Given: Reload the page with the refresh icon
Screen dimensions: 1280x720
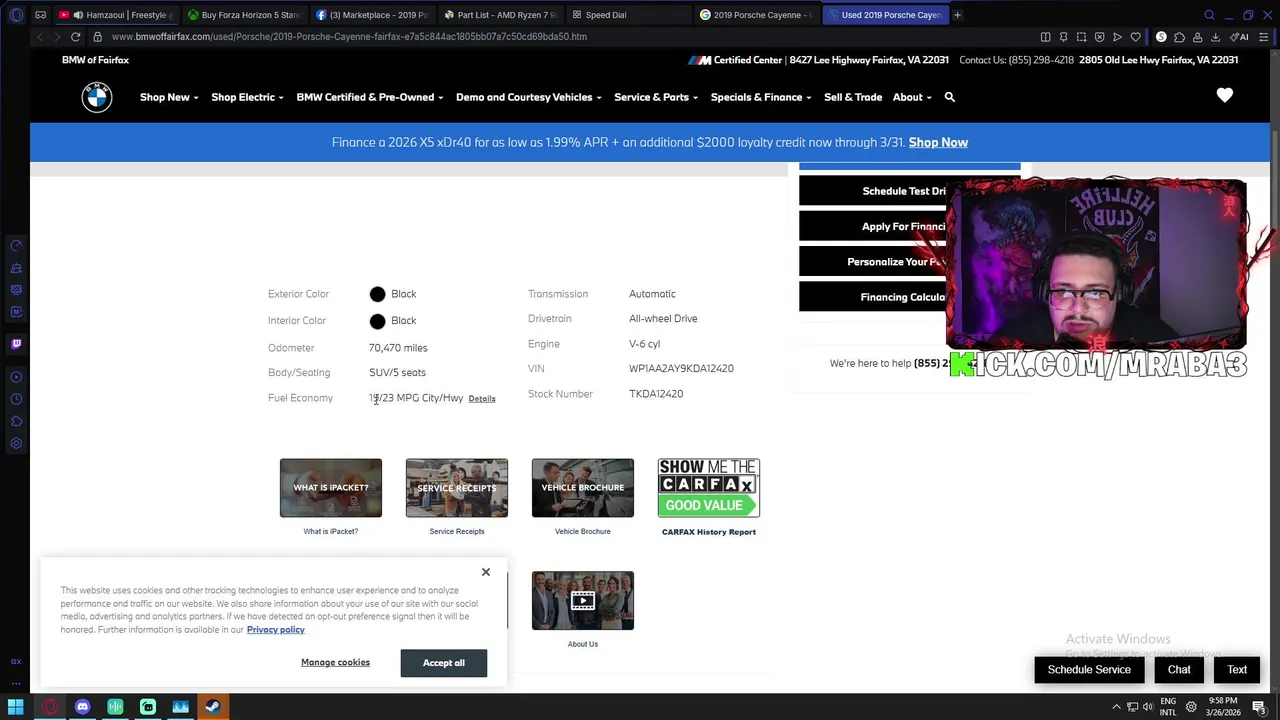Looking at the screenshot, I should (x=75, y=37).
